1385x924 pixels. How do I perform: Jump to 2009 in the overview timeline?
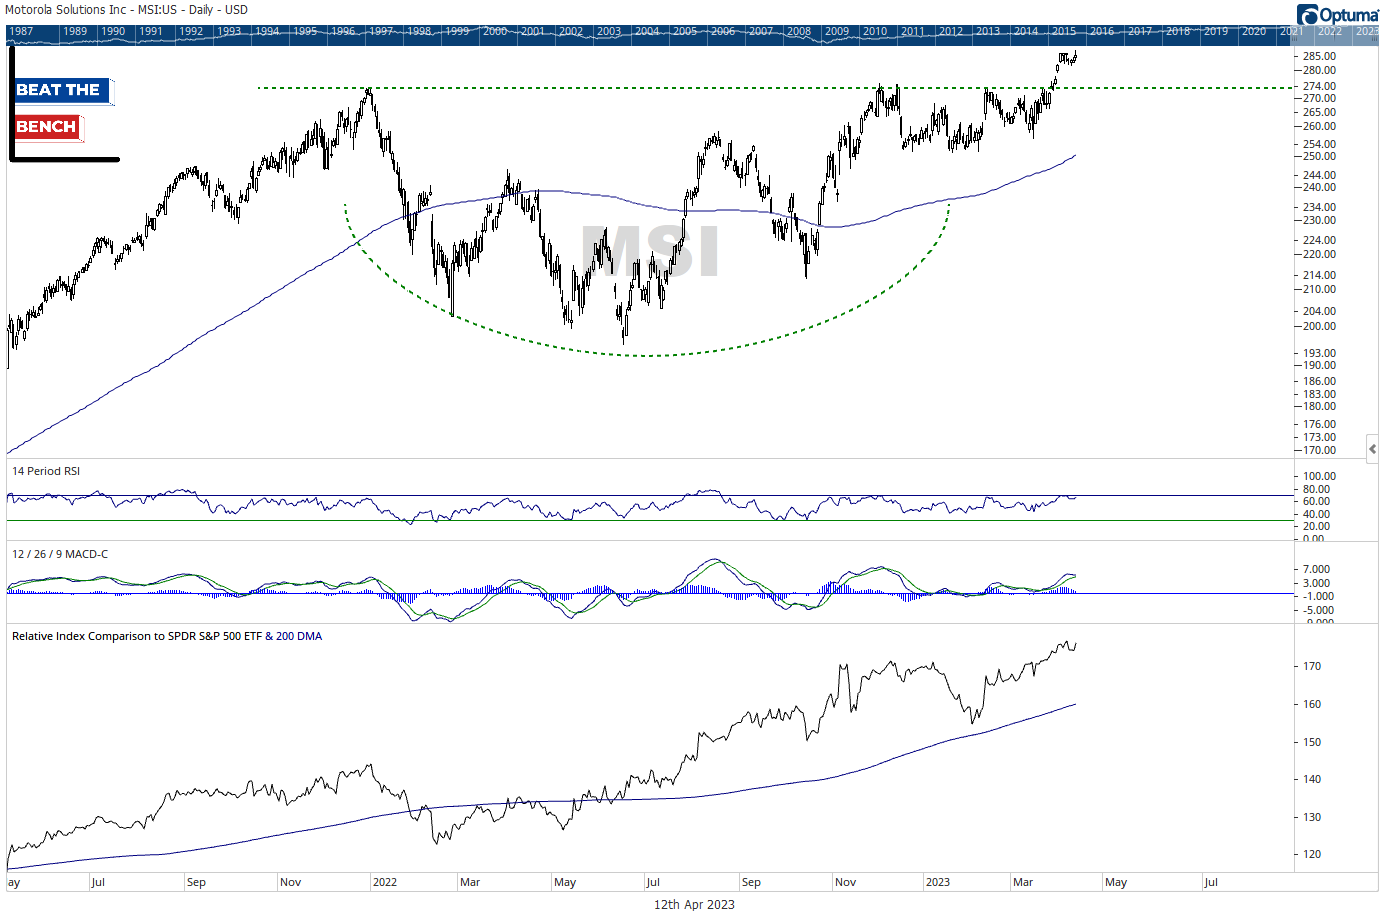click(837, 31)
